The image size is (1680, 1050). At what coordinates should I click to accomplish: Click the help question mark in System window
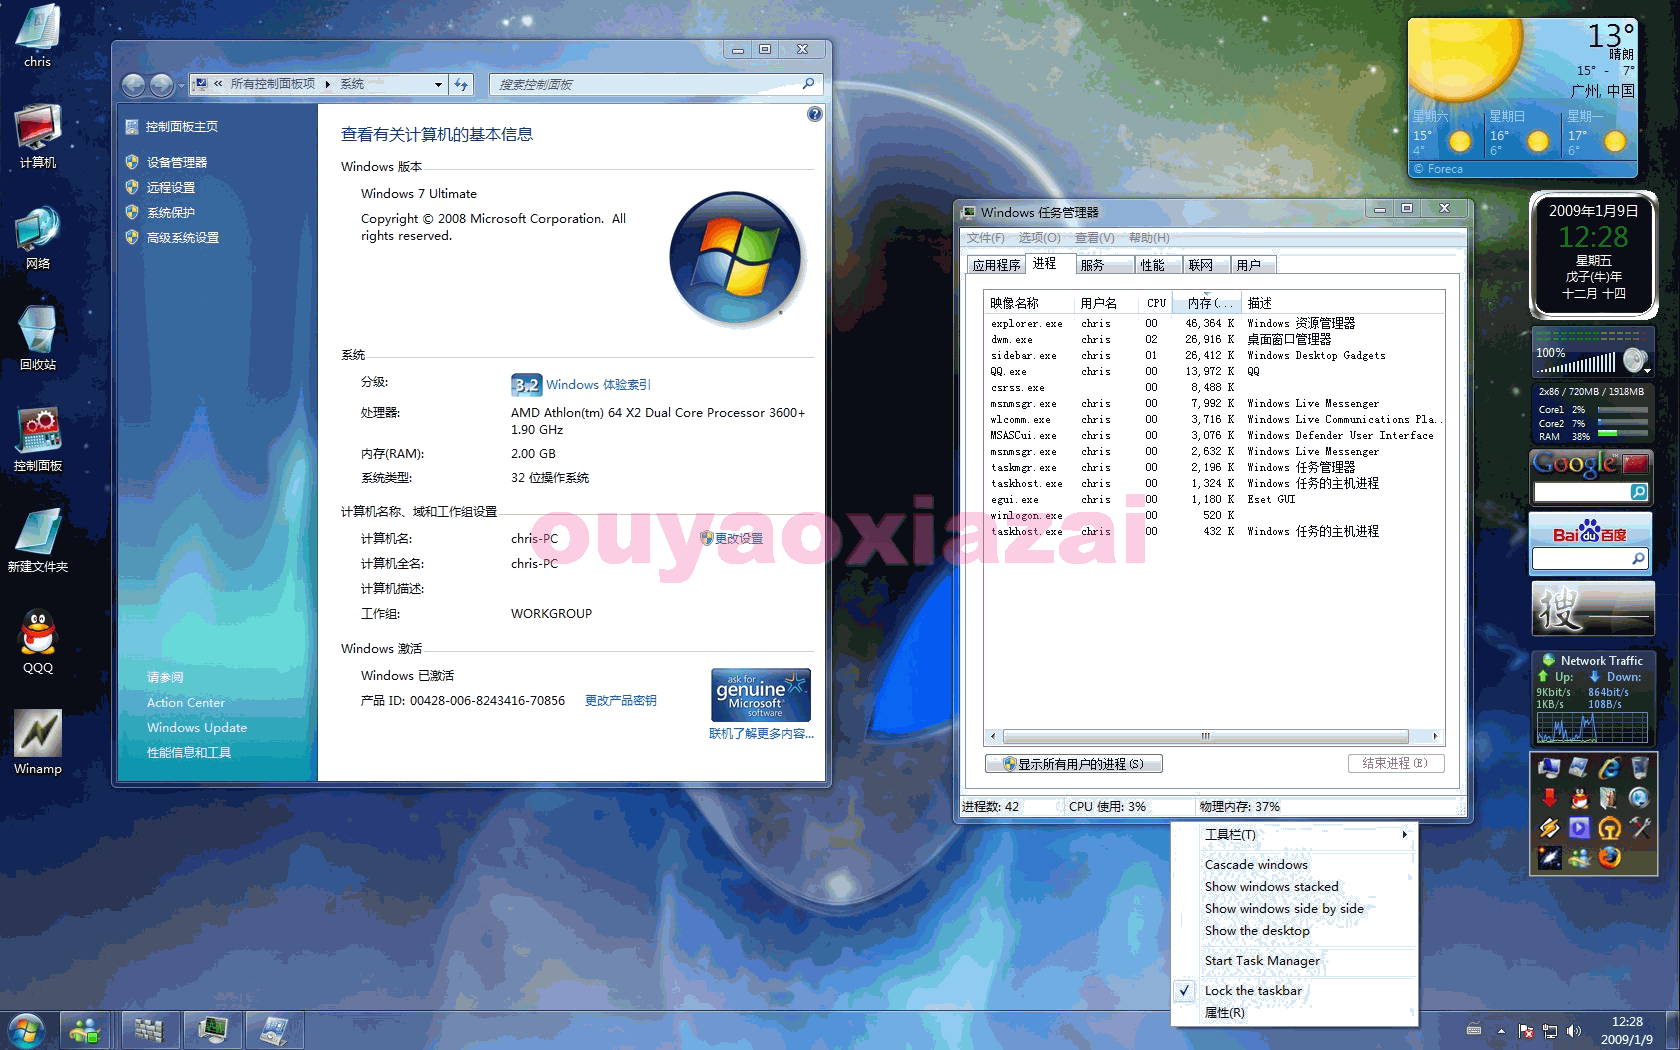tap(814, 114)
